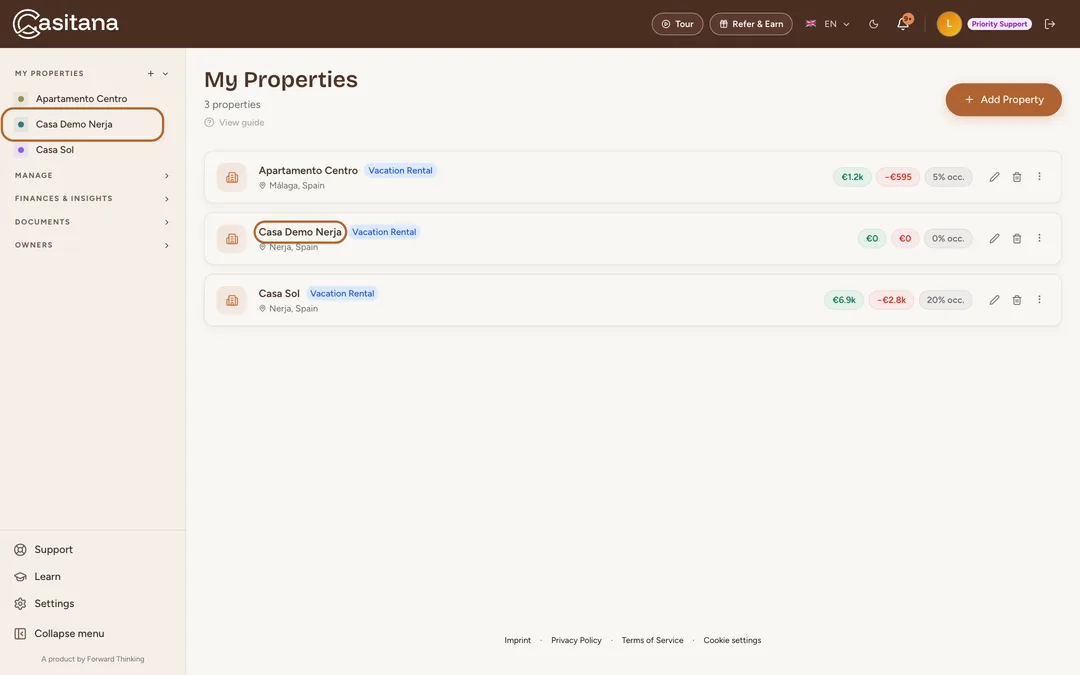Open more options for Casa Demo Nerja

1039,238
